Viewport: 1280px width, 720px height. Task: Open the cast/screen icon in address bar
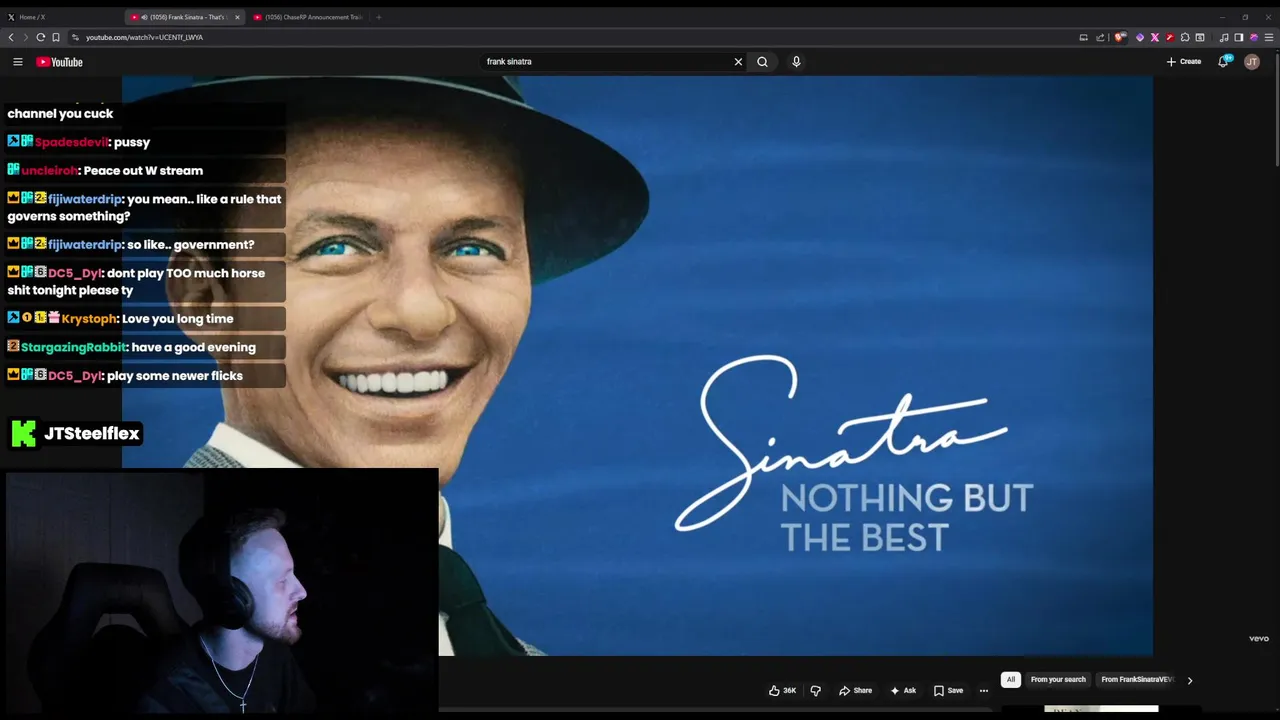[x=1083, y=37]
